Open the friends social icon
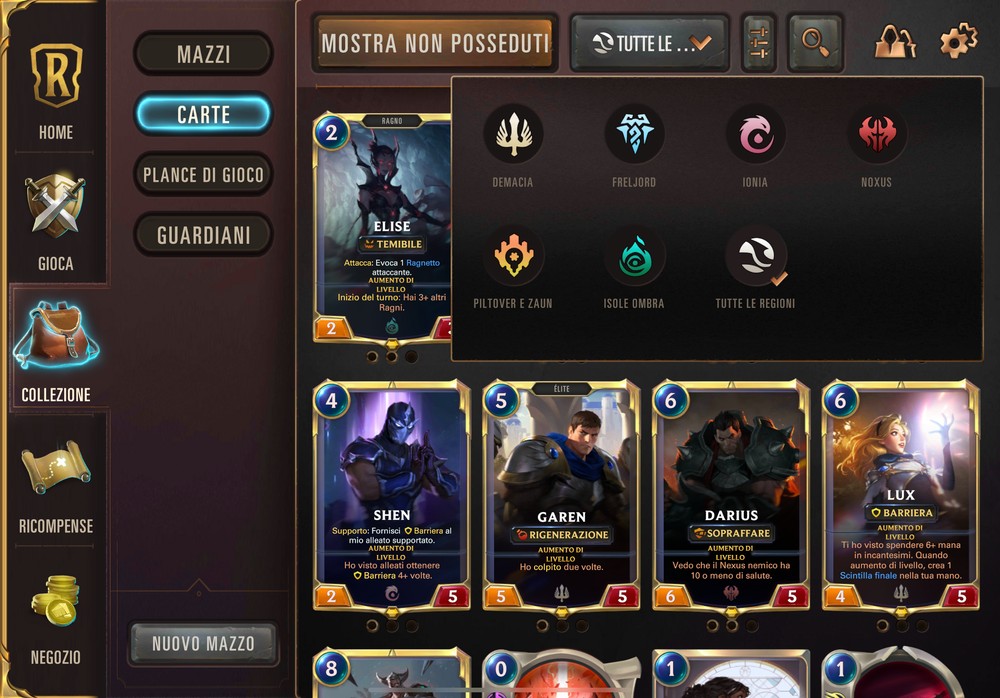The height and width of the screenshot is (698, 1000). click(895, 41)
